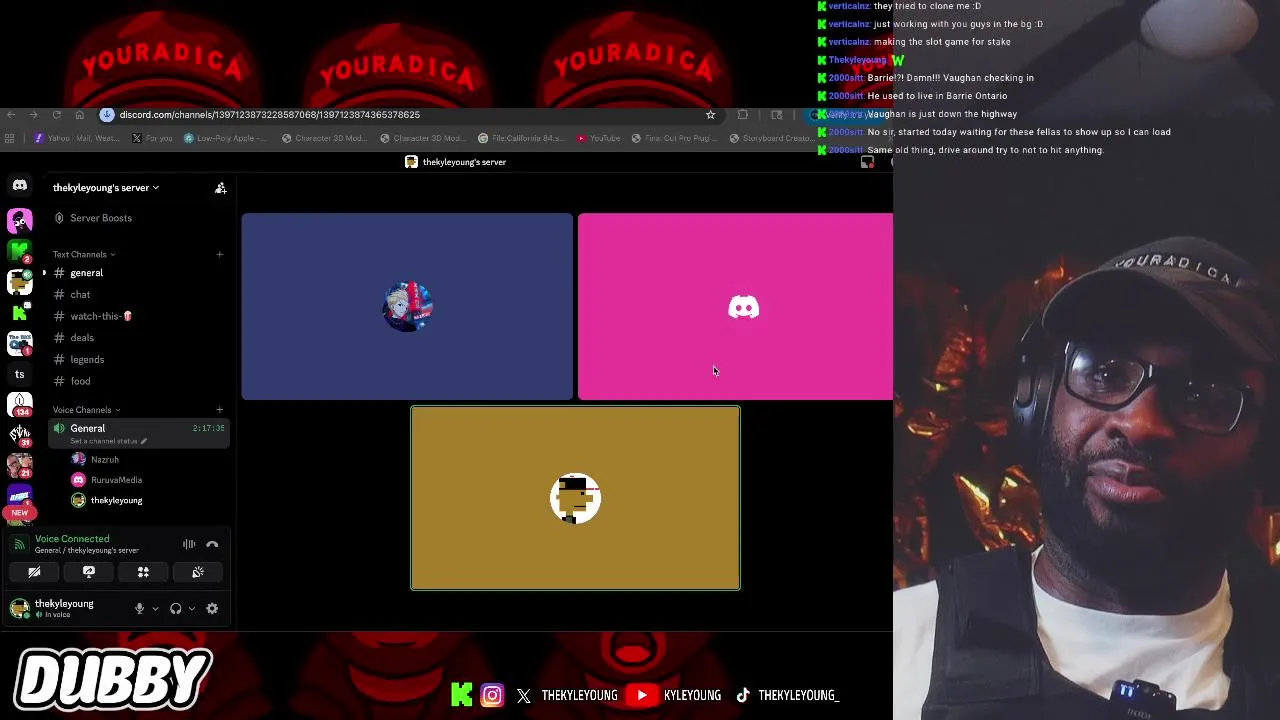Collapse the Text Channels category
Image resolution: width=1280 pixels, height=720 pixels.
coord(84,254)
